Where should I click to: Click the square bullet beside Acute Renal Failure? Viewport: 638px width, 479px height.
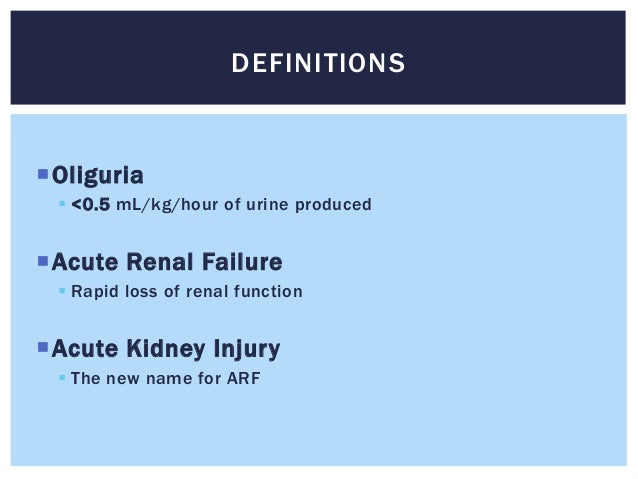coord(43,261)
